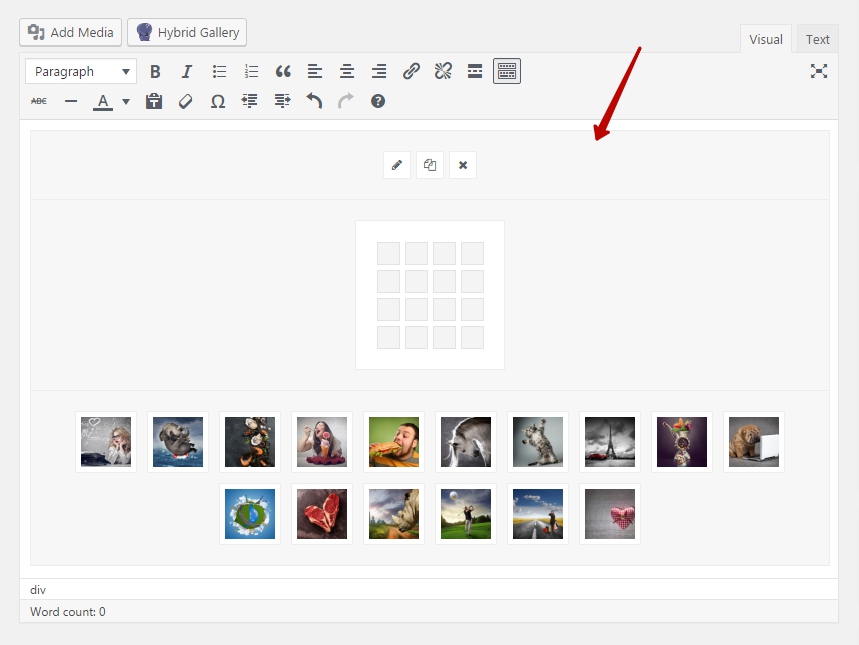The width and height of the screenshot is (859, 645).
Task: Apply blockquote formatting
Action: click(x=283, y=71)
